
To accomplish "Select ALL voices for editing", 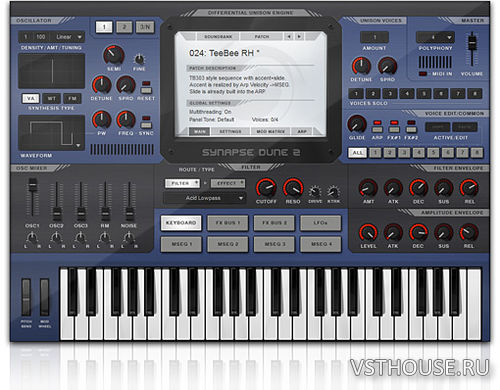I will pos(357,153).
